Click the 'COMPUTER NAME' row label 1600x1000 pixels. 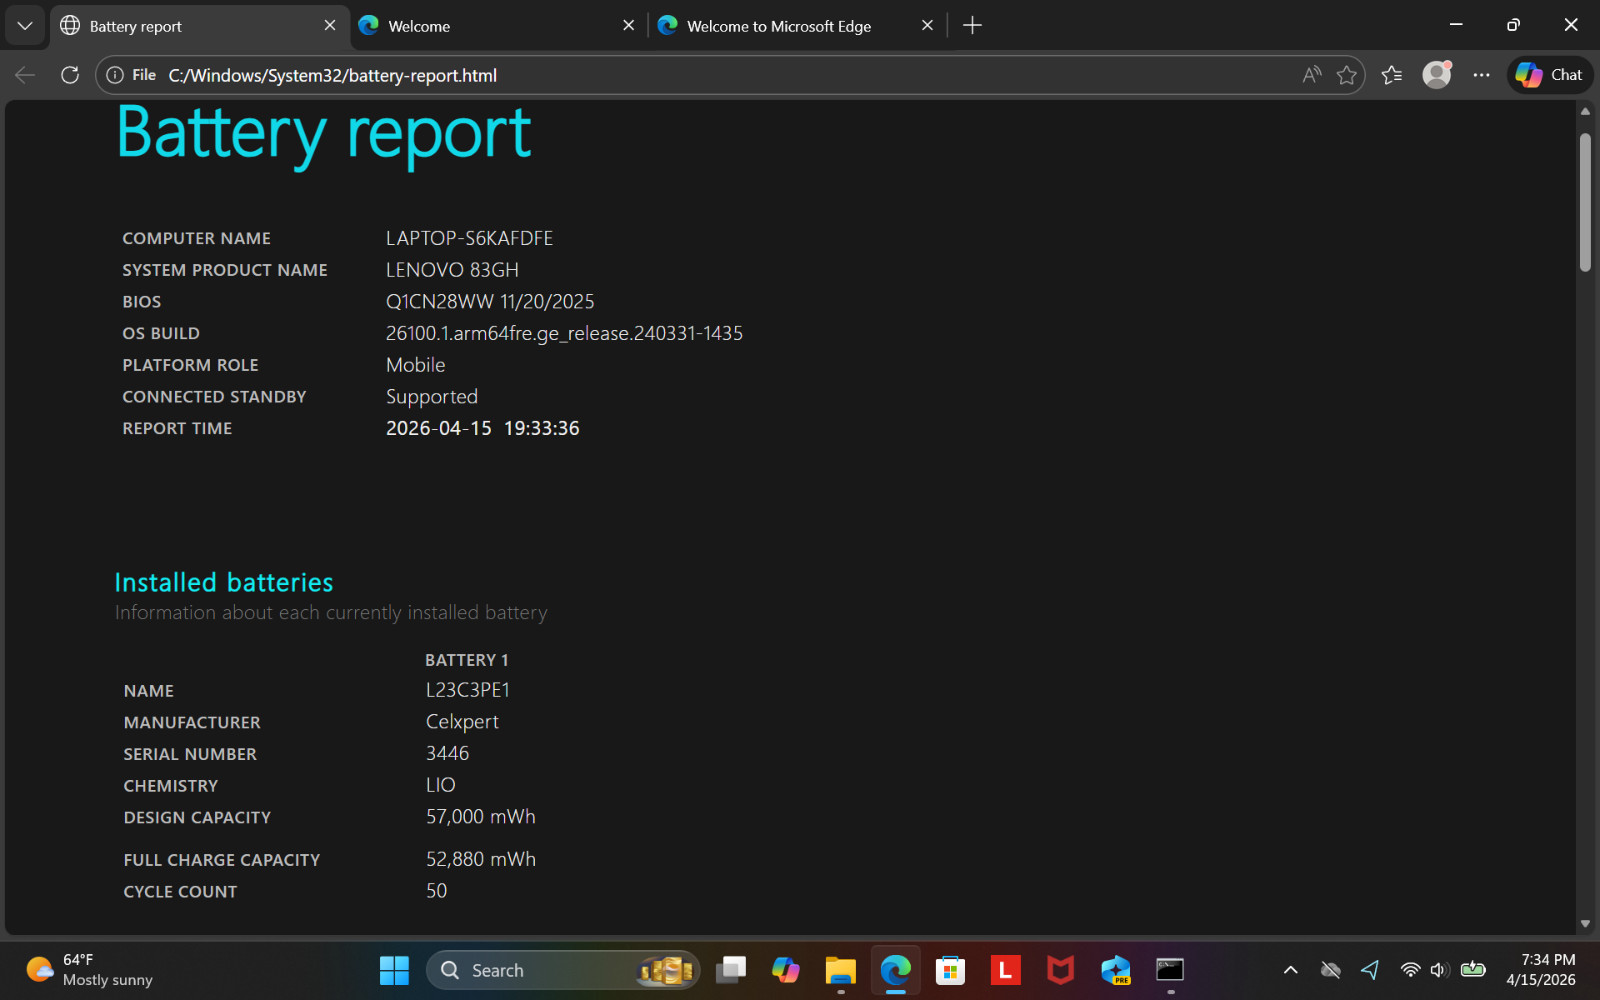click(x=197, y=239)
